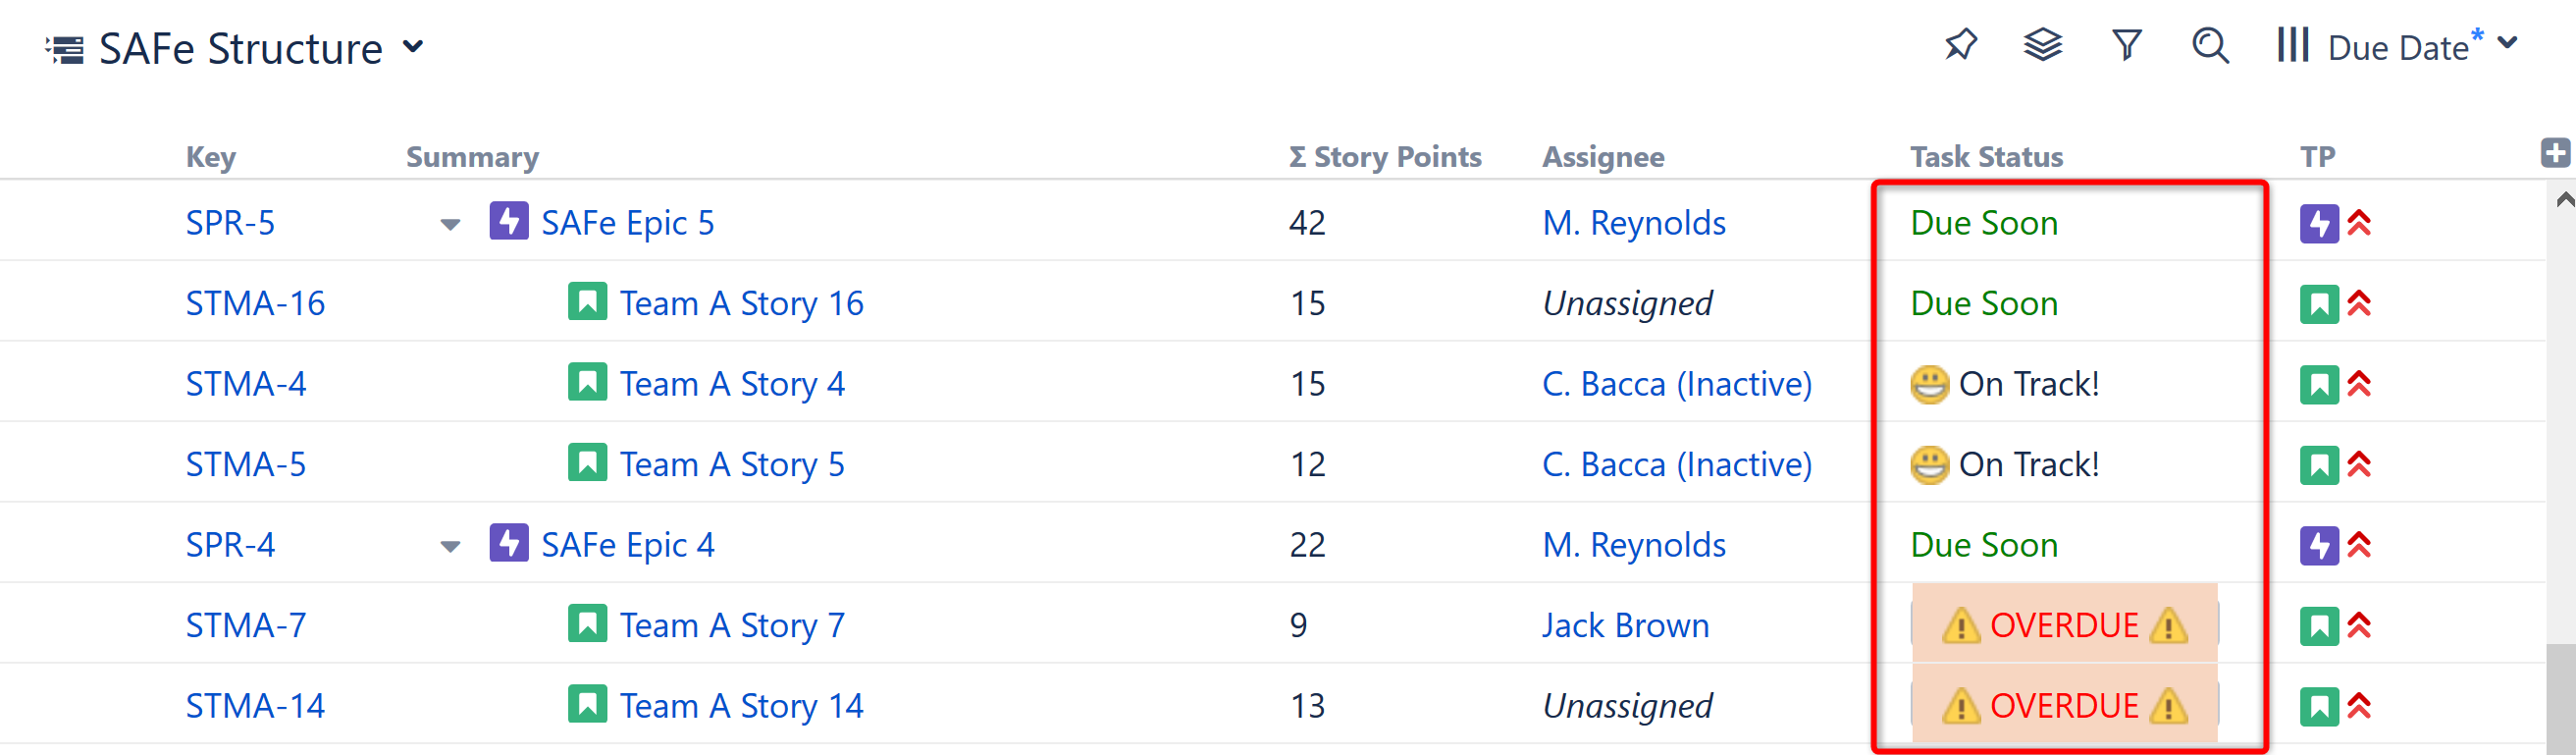Click the Assignee column header
This screenshot has height=755, width=2576.
coord(1603,157)
